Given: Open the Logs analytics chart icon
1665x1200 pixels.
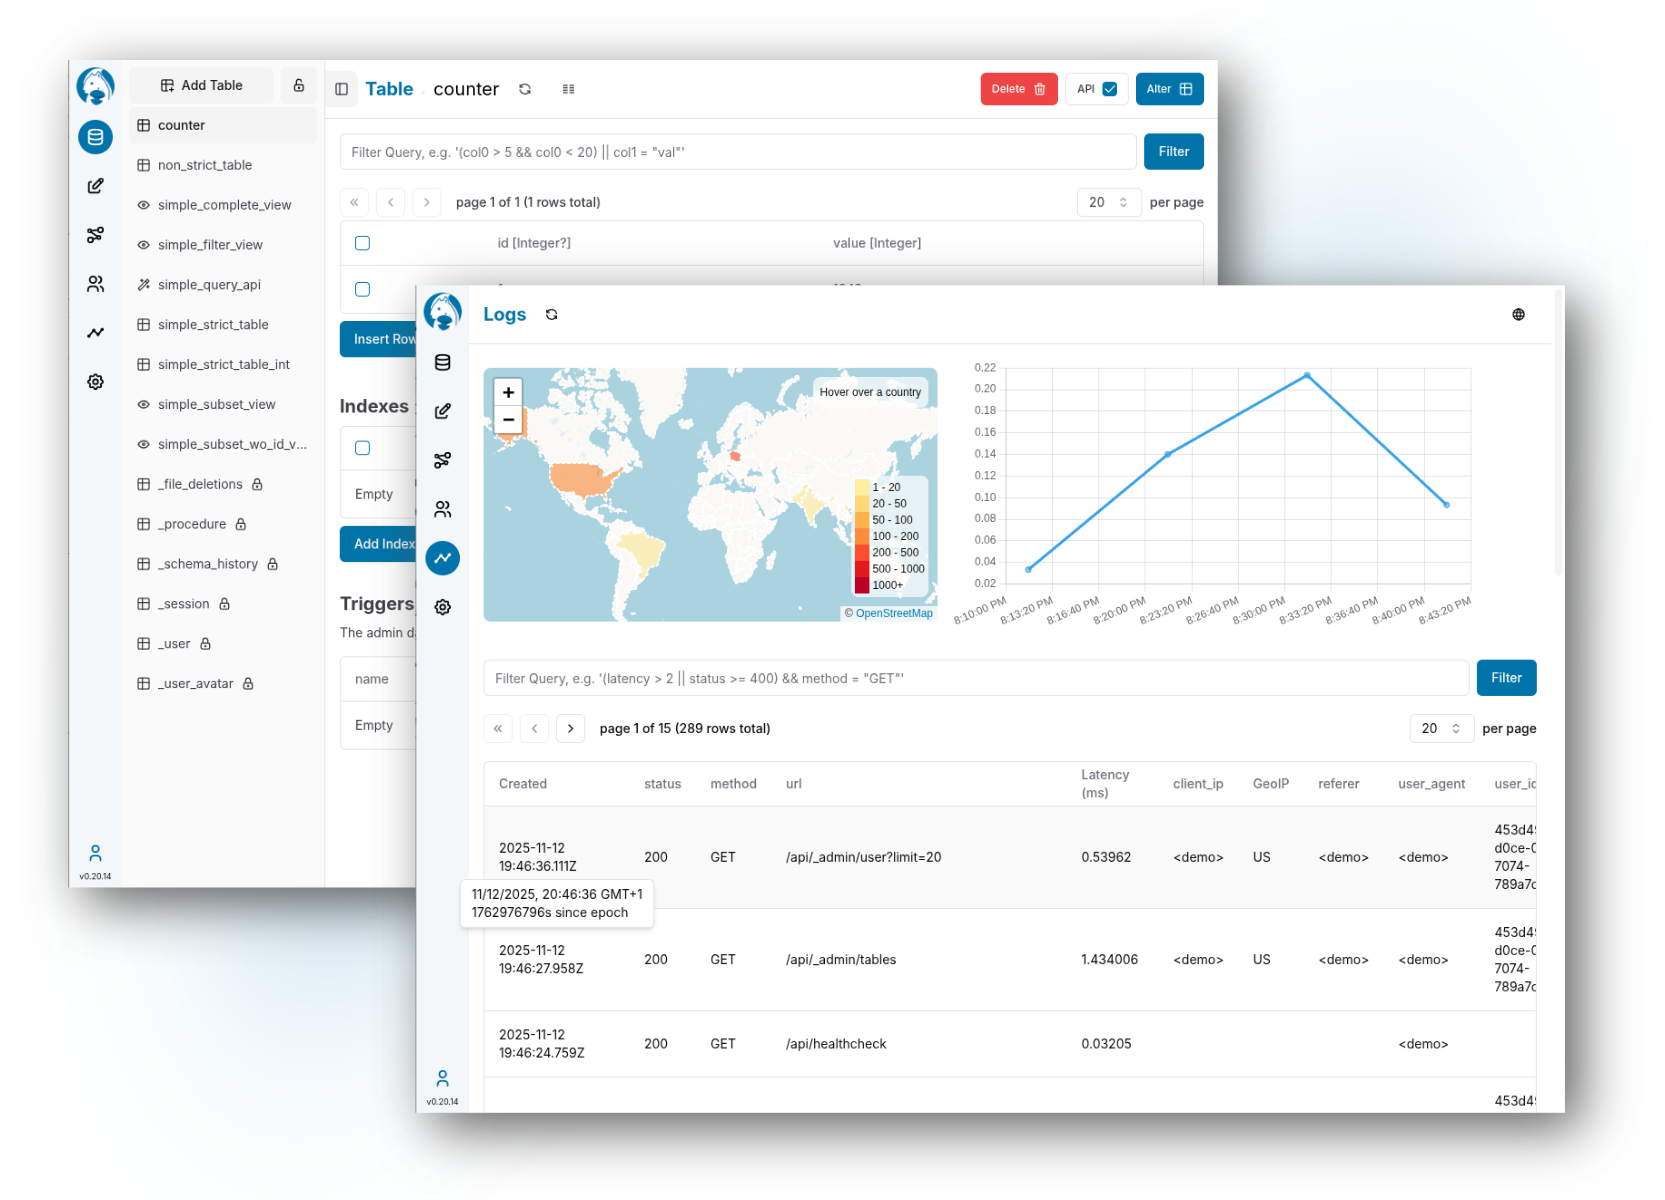Looking at the screenshot, I should tap(443, 557).
